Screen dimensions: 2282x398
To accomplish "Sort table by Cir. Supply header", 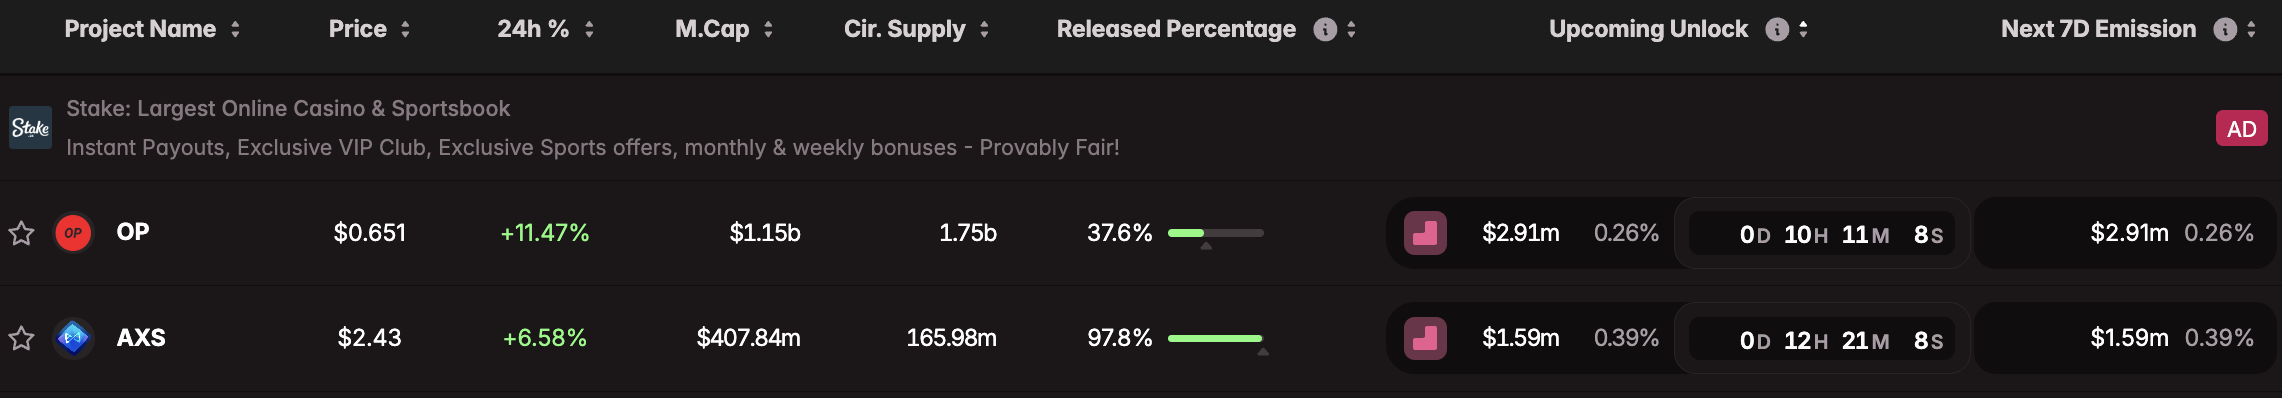I will tap(905, 30).
